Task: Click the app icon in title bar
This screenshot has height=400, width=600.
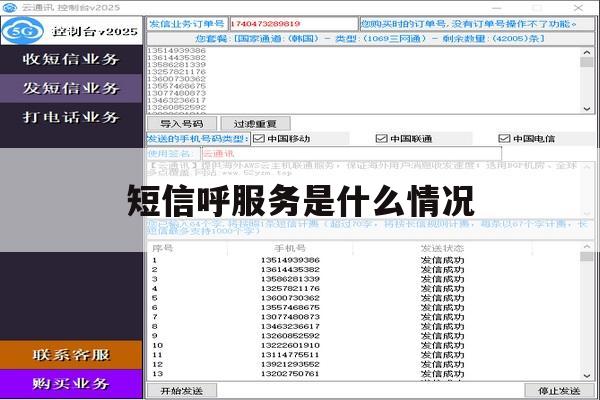Action: (10, 7)
